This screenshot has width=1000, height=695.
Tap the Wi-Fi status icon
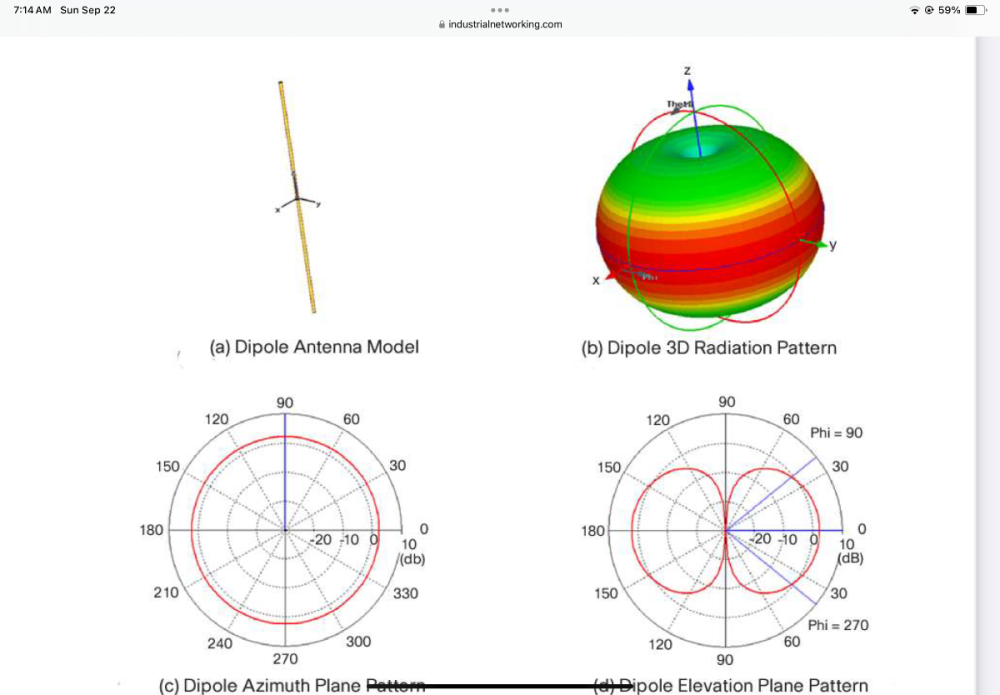(x=914, y=10)
